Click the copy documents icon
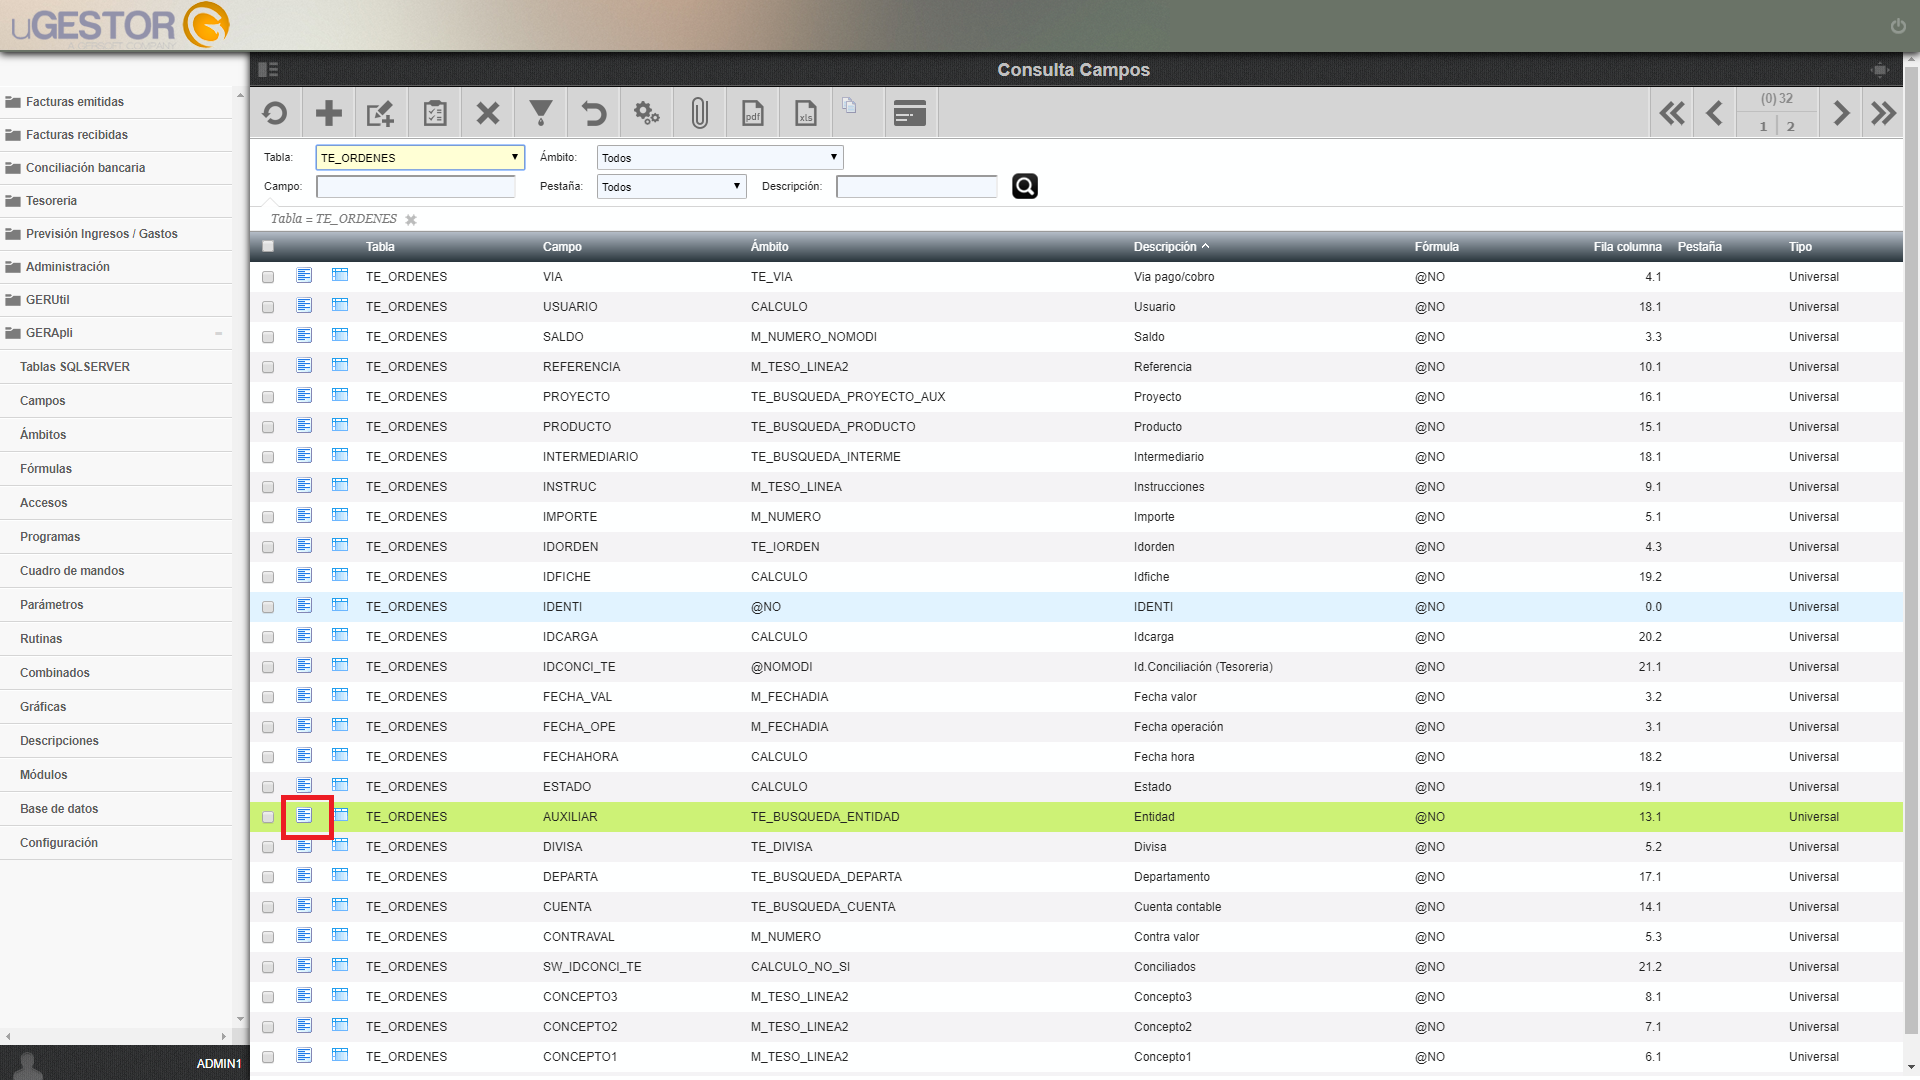This screenshot has height=1080, width=1920. [x=849, y=105]
